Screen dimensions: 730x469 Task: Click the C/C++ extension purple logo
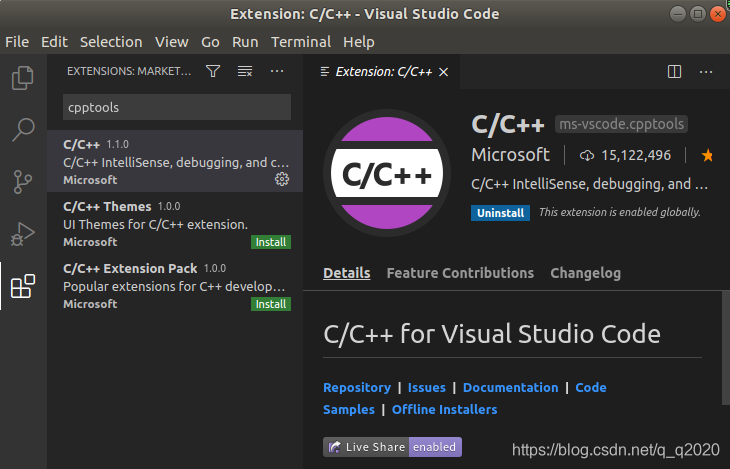(x=386, y=173)
